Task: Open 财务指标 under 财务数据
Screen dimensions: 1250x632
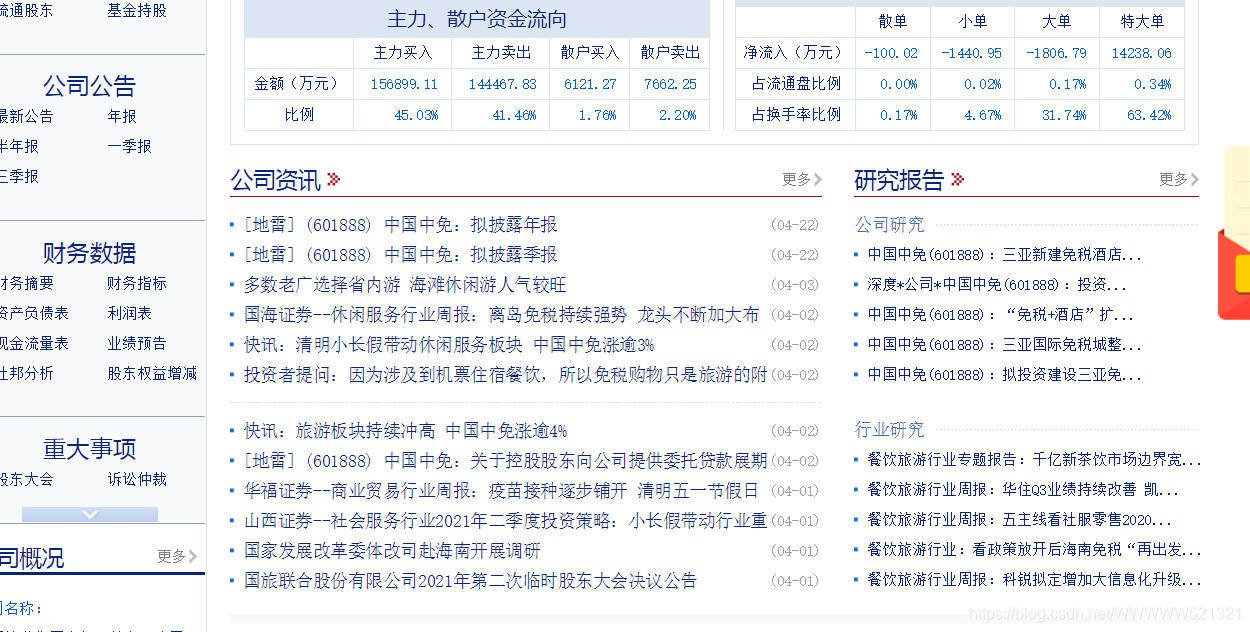Action: point(137,283)
